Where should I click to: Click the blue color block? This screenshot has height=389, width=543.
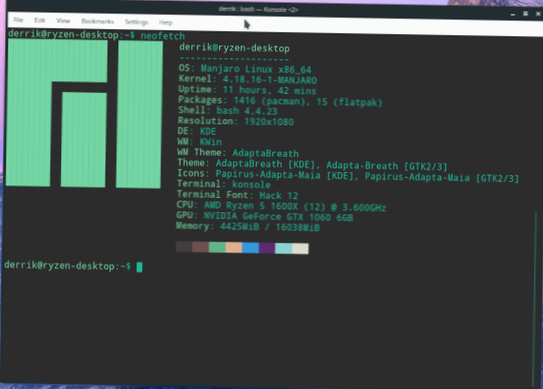(x=250, y=248)
